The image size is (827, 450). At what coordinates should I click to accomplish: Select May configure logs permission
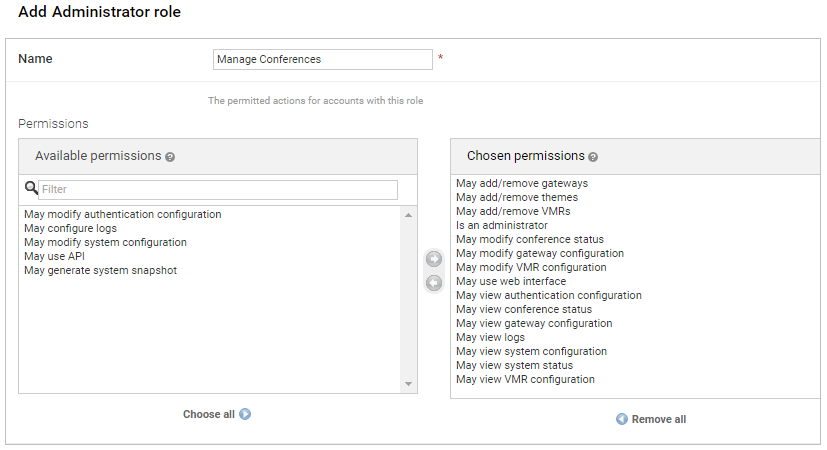click(70, 228)
